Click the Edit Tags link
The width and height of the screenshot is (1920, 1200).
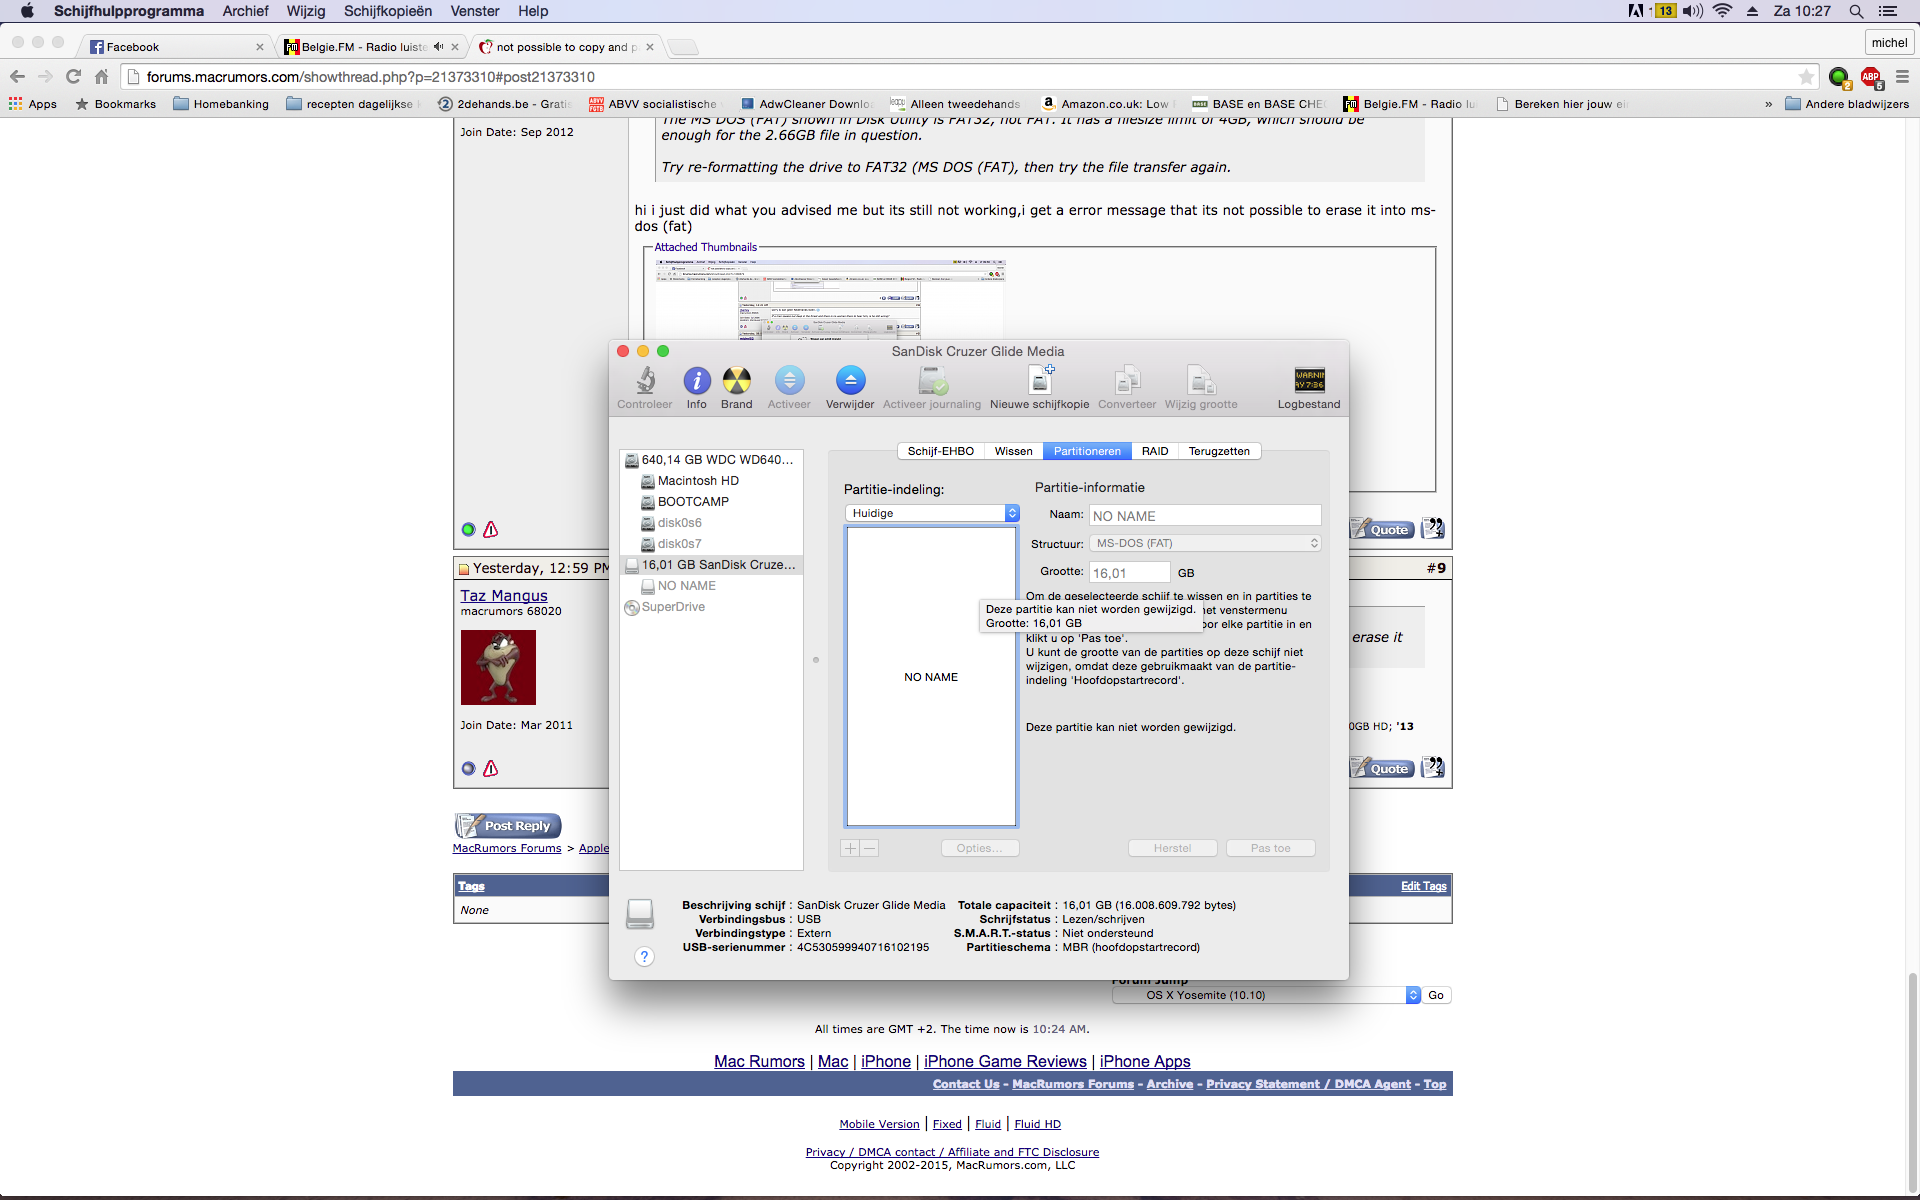point(1423,886)
